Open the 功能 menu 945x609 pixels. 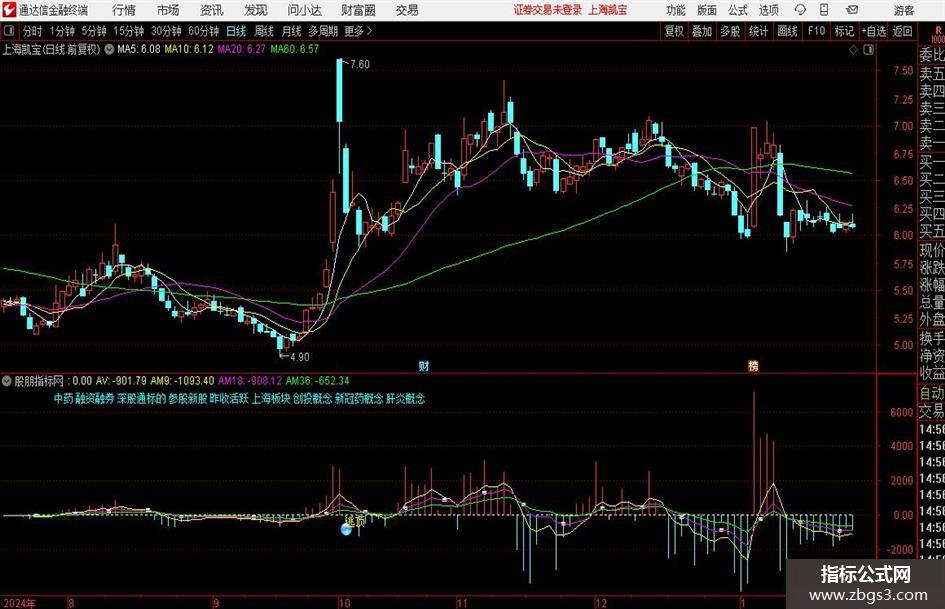(676, 10)
